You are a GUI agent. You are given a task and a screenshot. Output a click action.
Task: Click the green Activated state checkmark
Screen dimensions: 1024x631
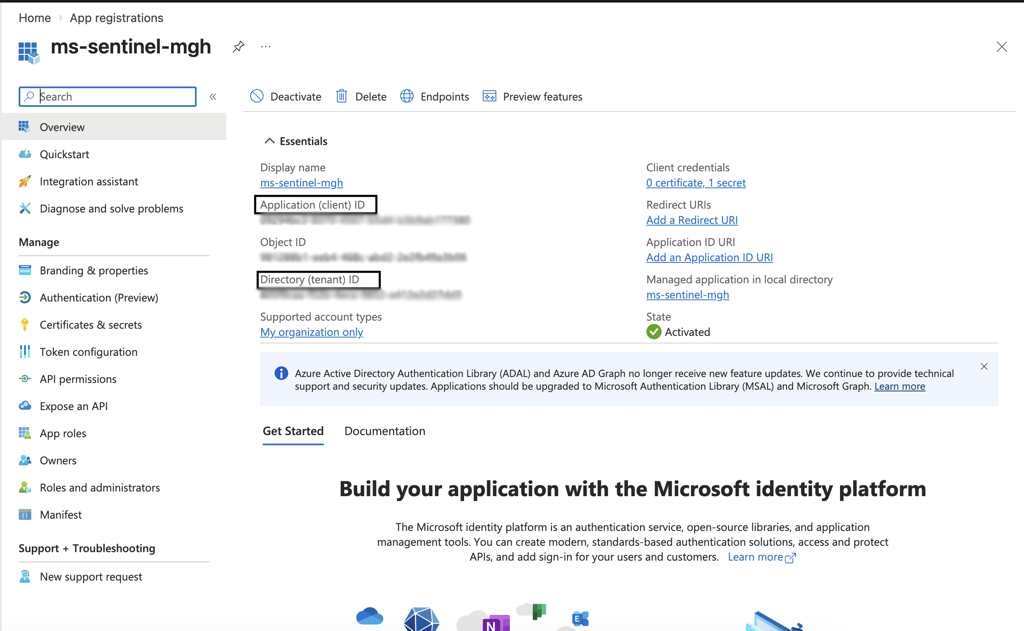pos(654,332)
